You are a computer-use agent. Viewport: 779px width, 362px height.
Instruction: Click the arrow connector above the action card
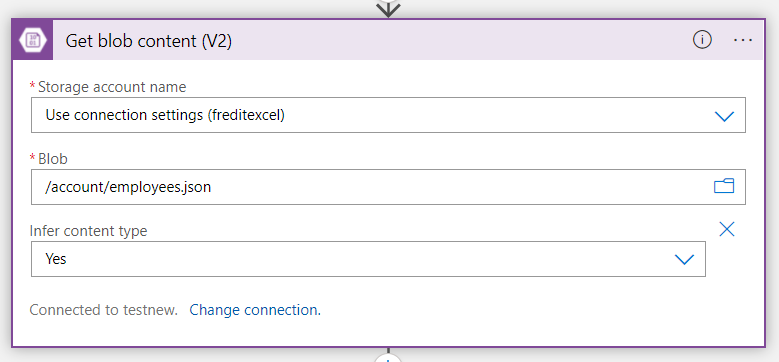[389, 8]
